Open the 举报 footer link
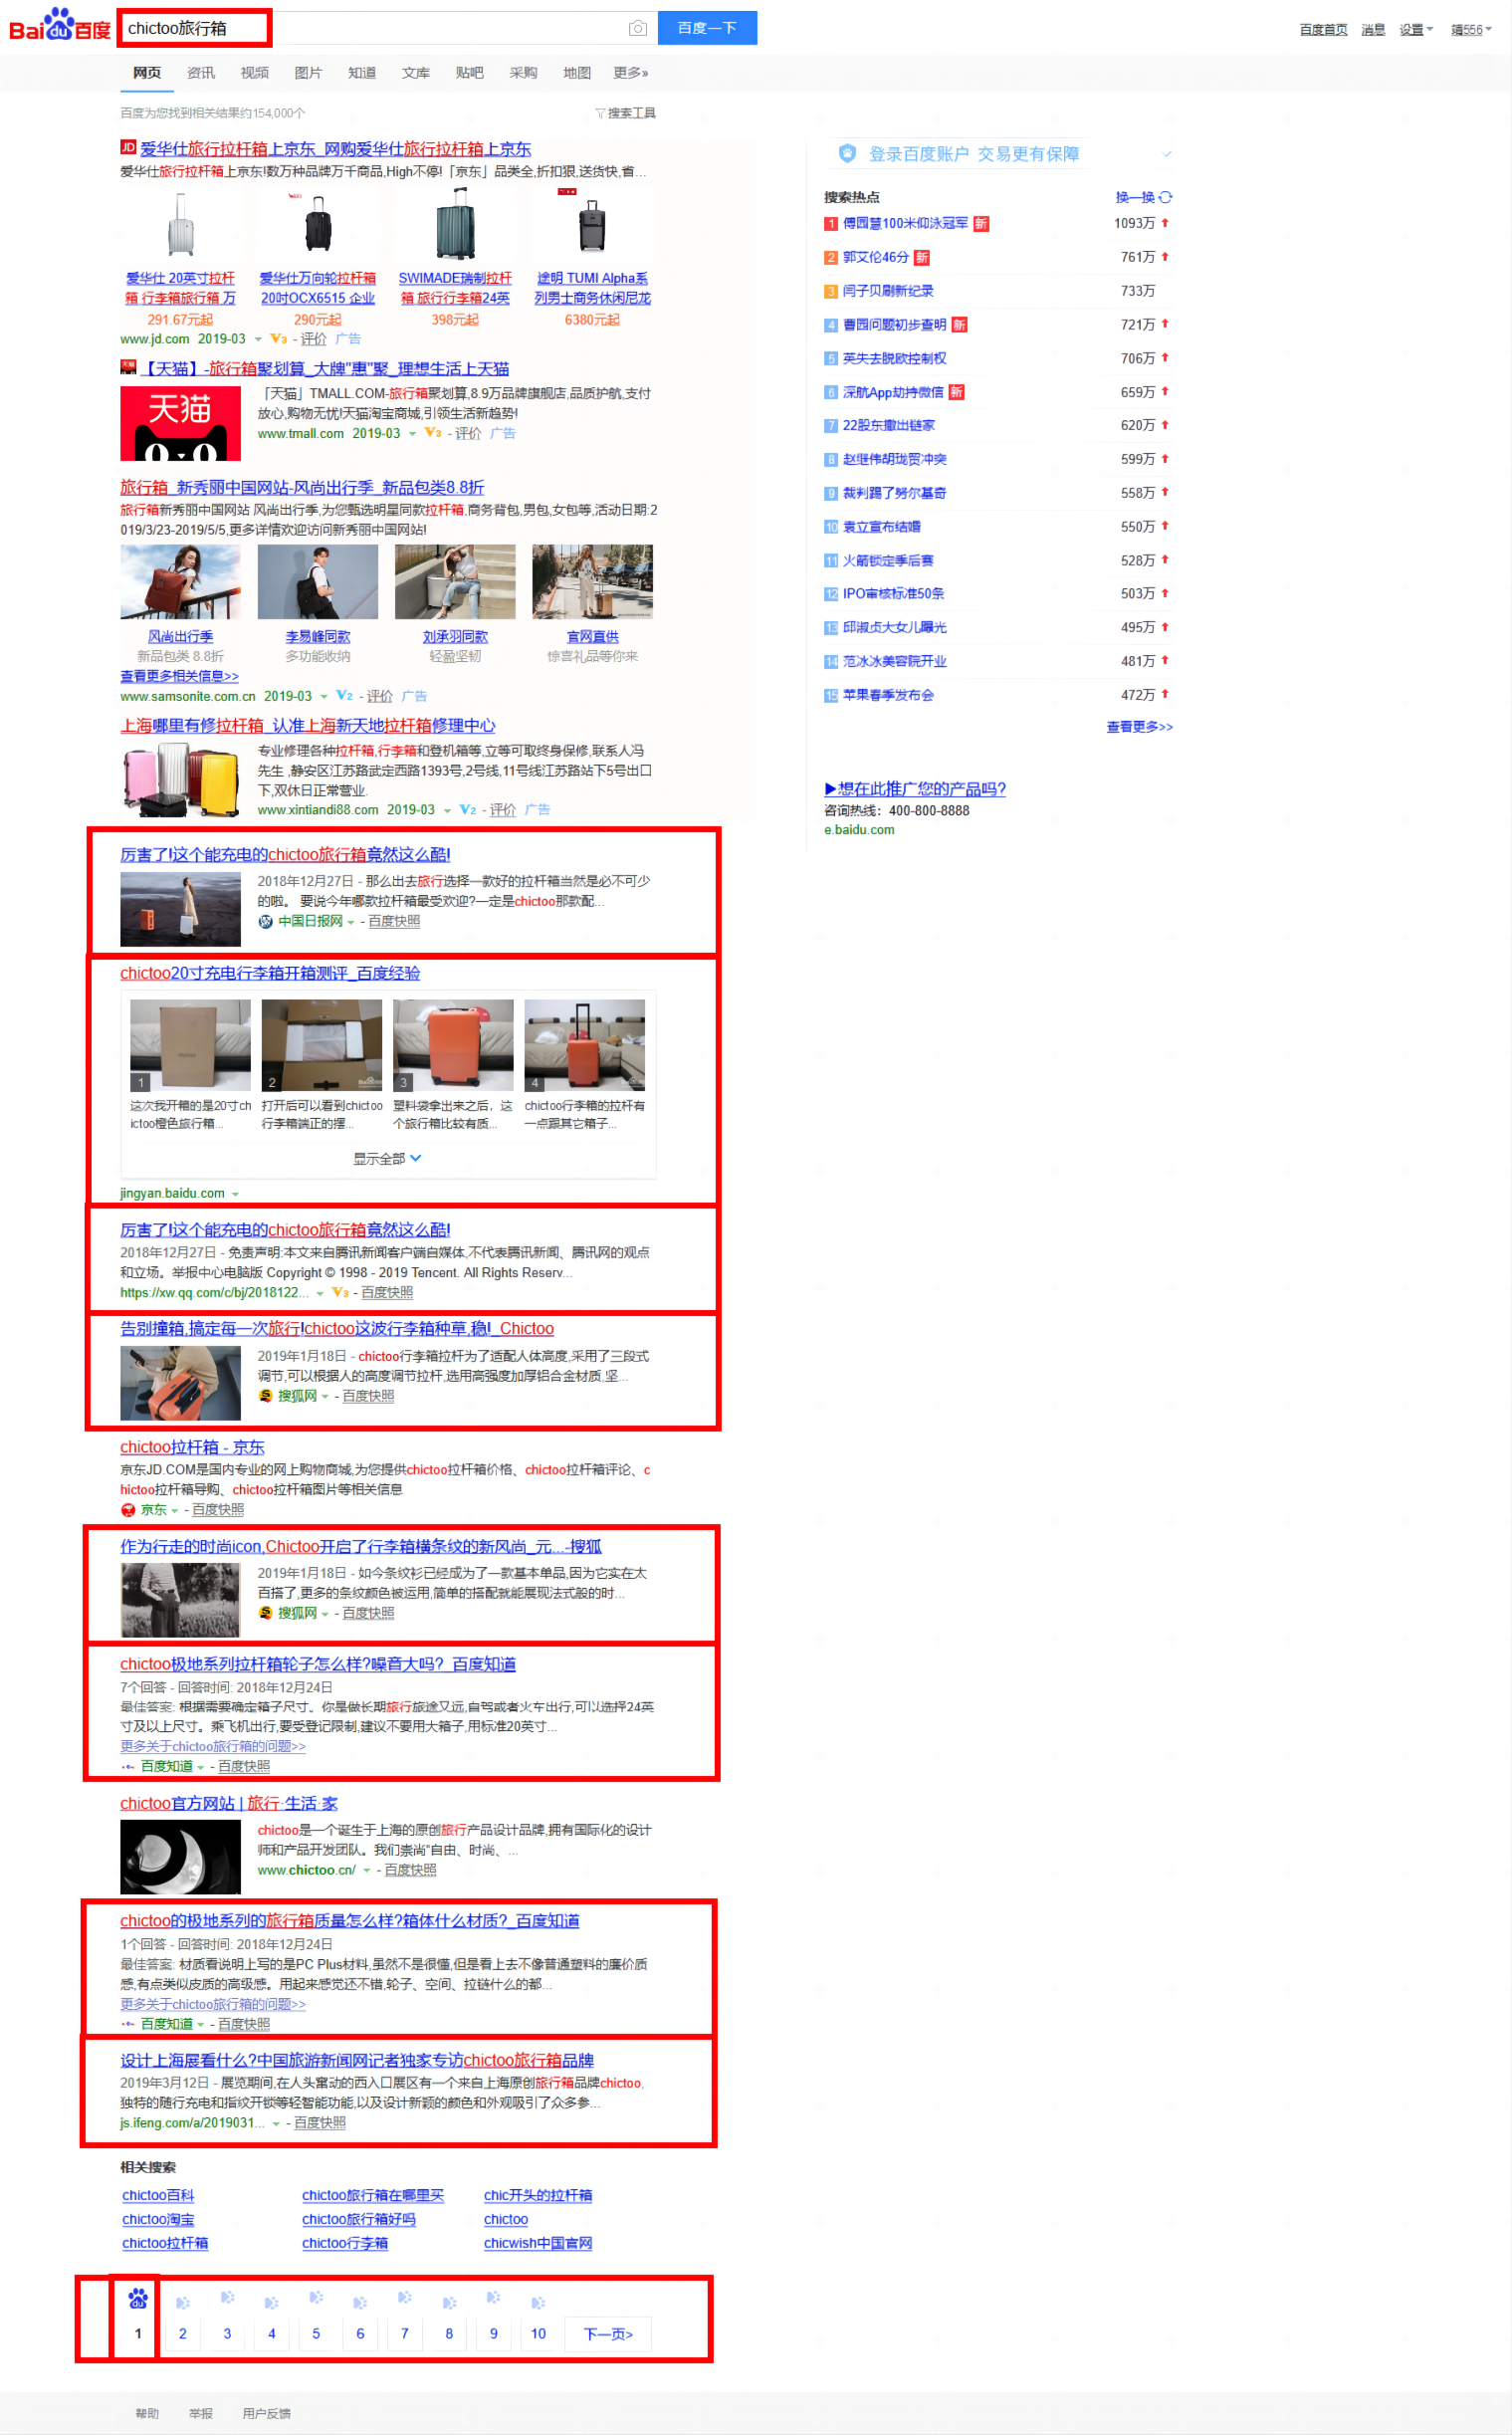Screen dimensions: 1512x2435 [201, 2413]
